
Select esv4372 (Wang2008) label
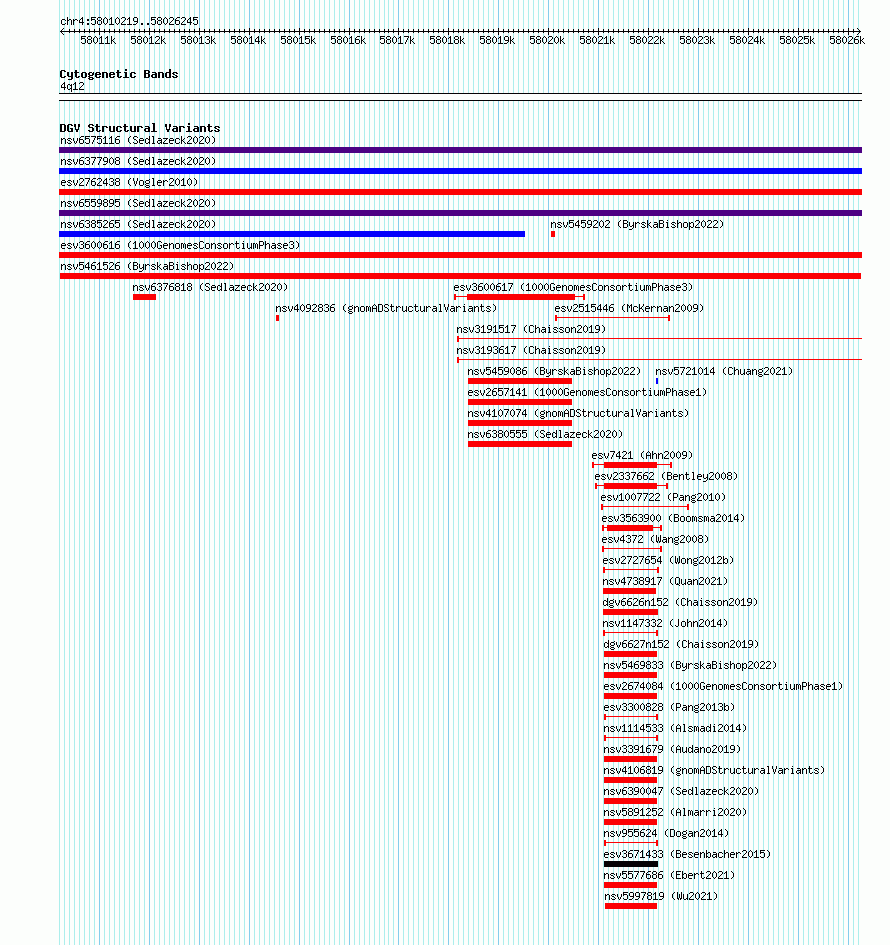pos(656,539)
